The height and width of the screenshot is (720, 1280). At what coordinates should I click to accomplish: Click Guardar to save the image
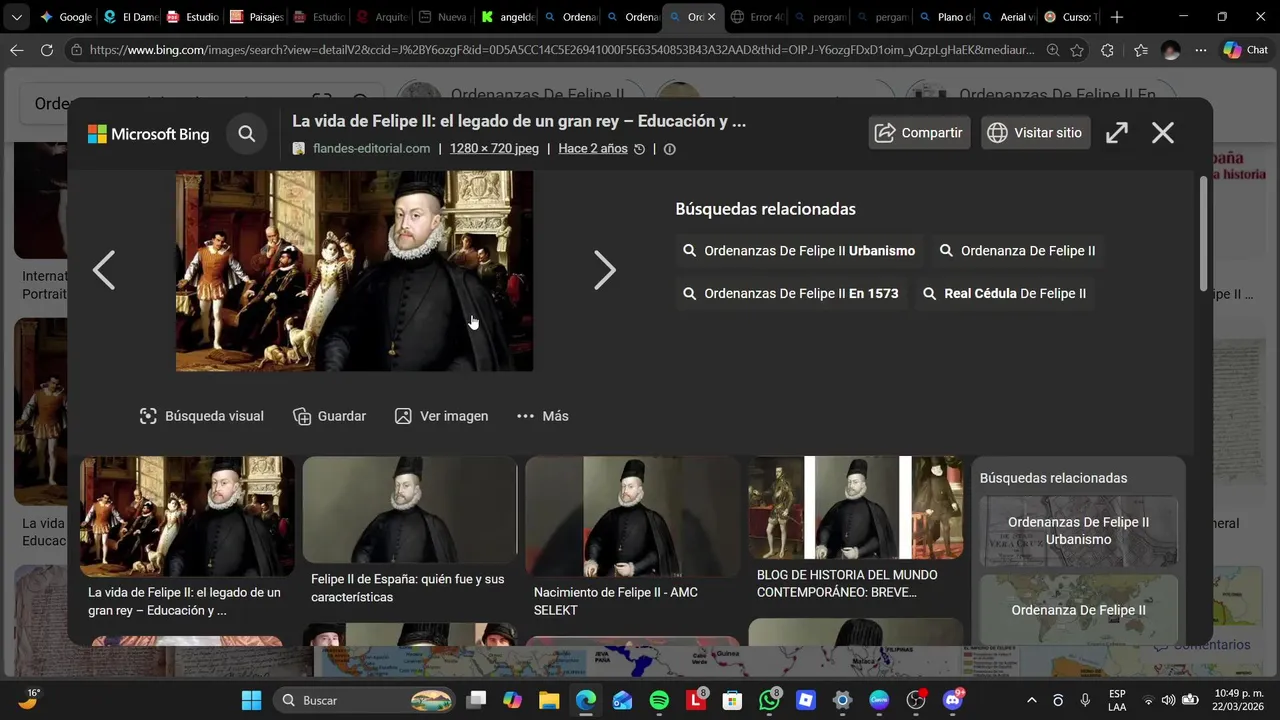330,416
